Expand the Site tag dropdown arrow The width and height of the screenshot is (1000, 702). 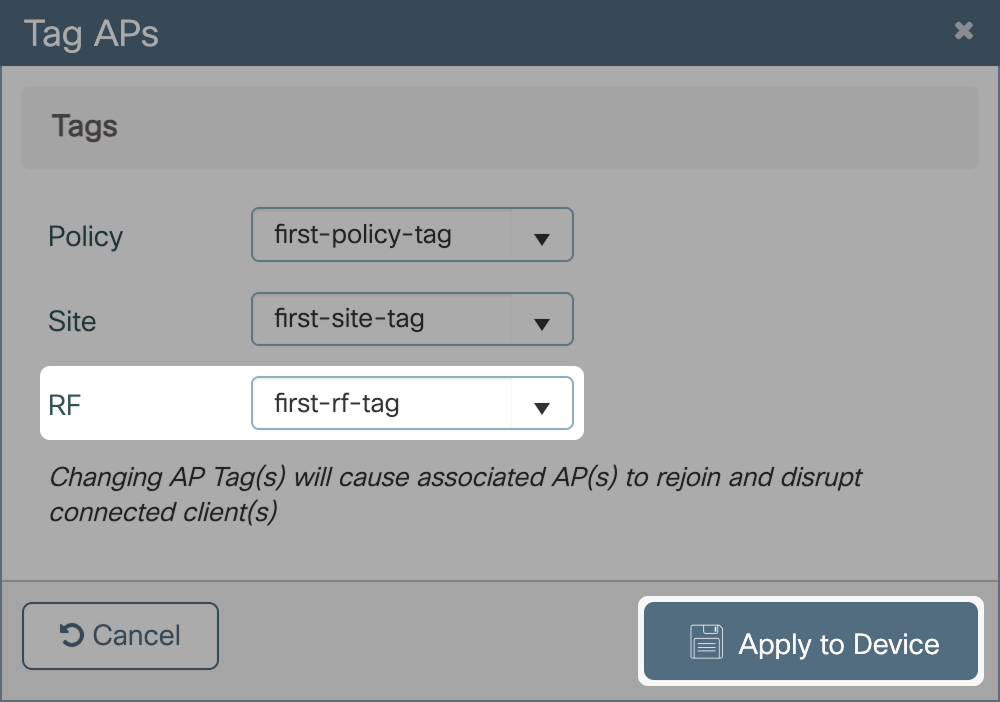(542, 323)
